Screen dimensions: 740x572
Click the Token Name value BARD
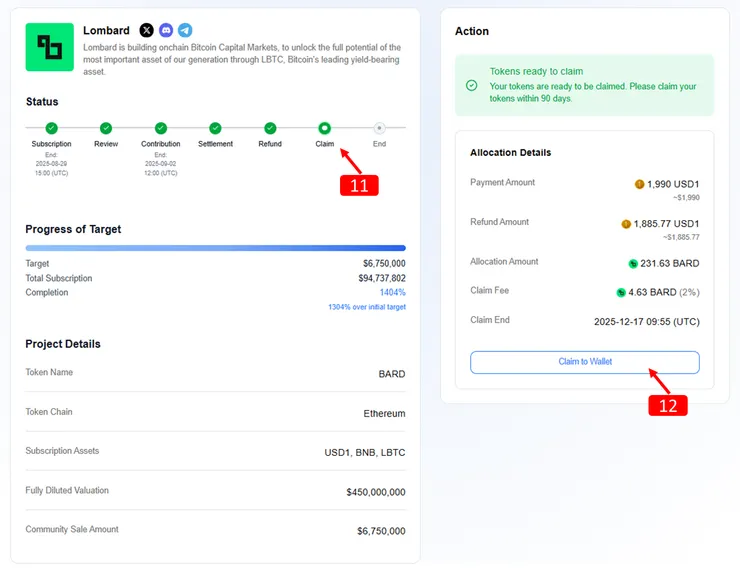tap(392, 374)
